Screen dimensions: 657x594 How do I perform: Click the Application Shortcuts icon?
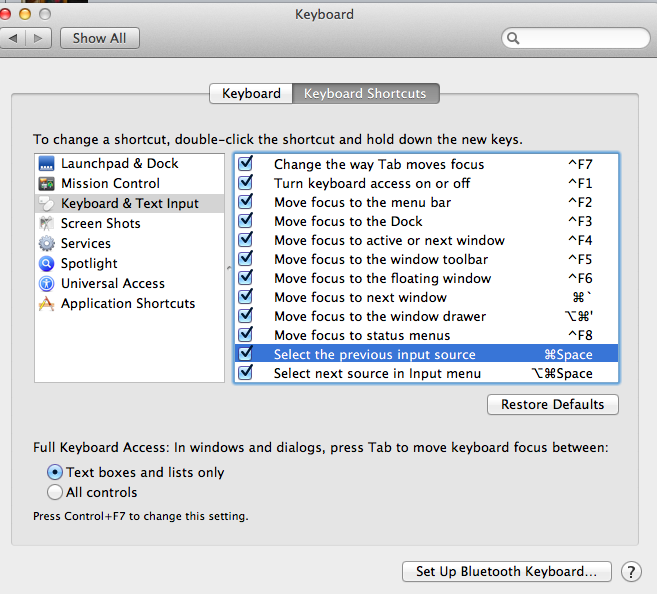[x=46, y=304]
